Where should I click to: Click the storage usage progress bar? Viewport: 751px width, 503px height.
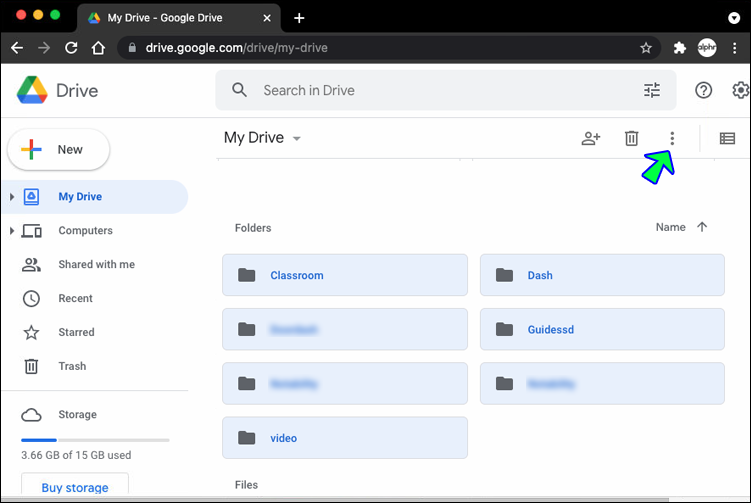(x=95, y=439)
